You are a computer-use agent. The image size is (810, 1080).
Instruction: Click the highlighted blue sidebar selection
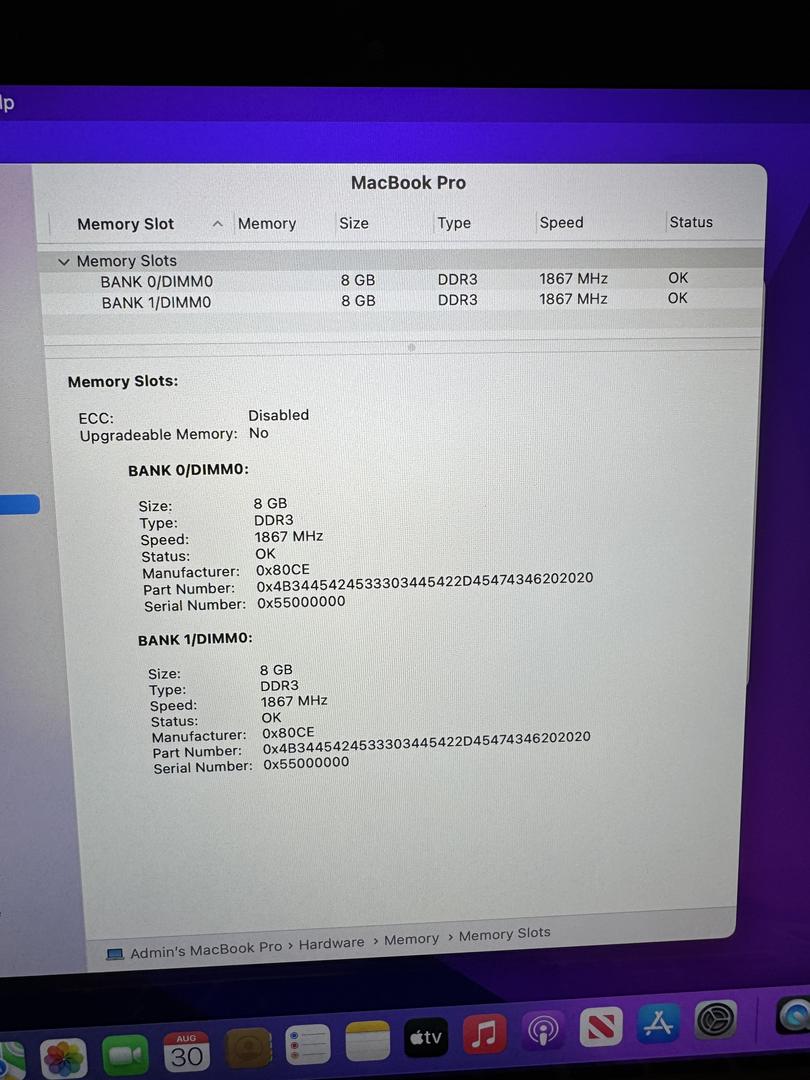(x=19, y=505)
